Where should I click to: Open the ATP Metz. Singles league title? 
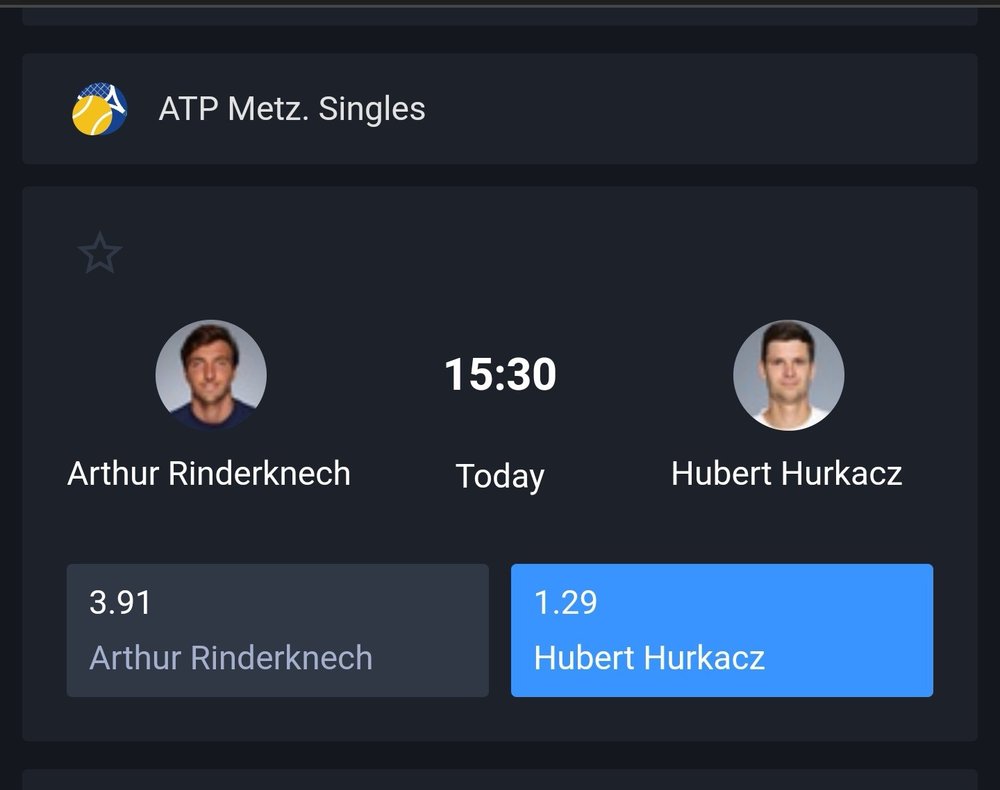tap(292, 109)
